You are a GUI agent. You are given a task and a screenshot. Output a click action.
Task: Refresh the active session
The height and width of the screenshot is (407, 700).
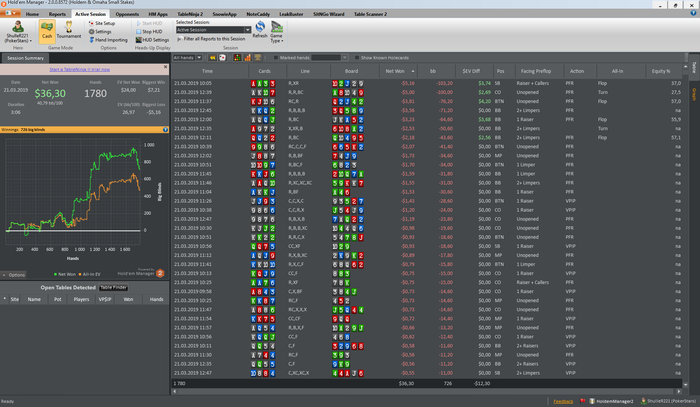[260, 29]
